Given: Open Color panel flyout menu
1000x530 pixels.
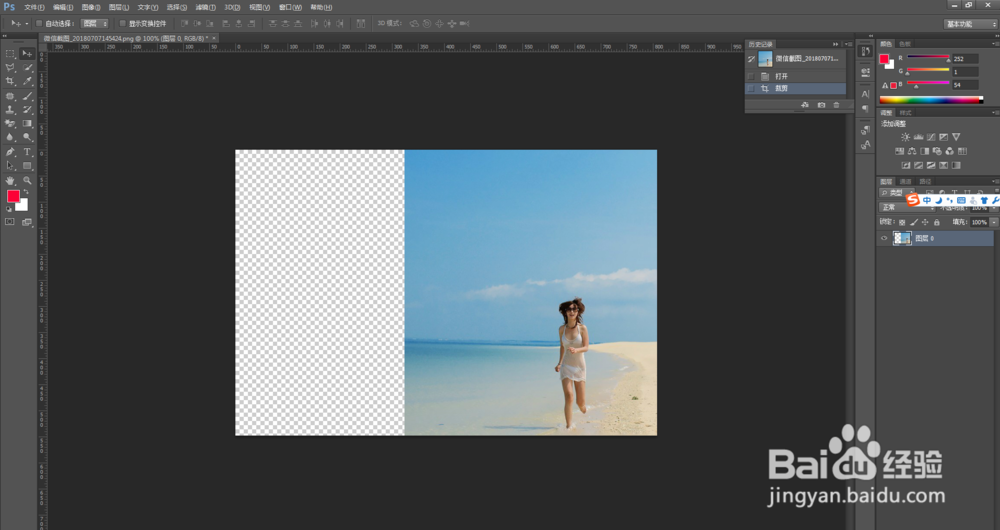Looking at the screenshot, I should coord(996,44).
